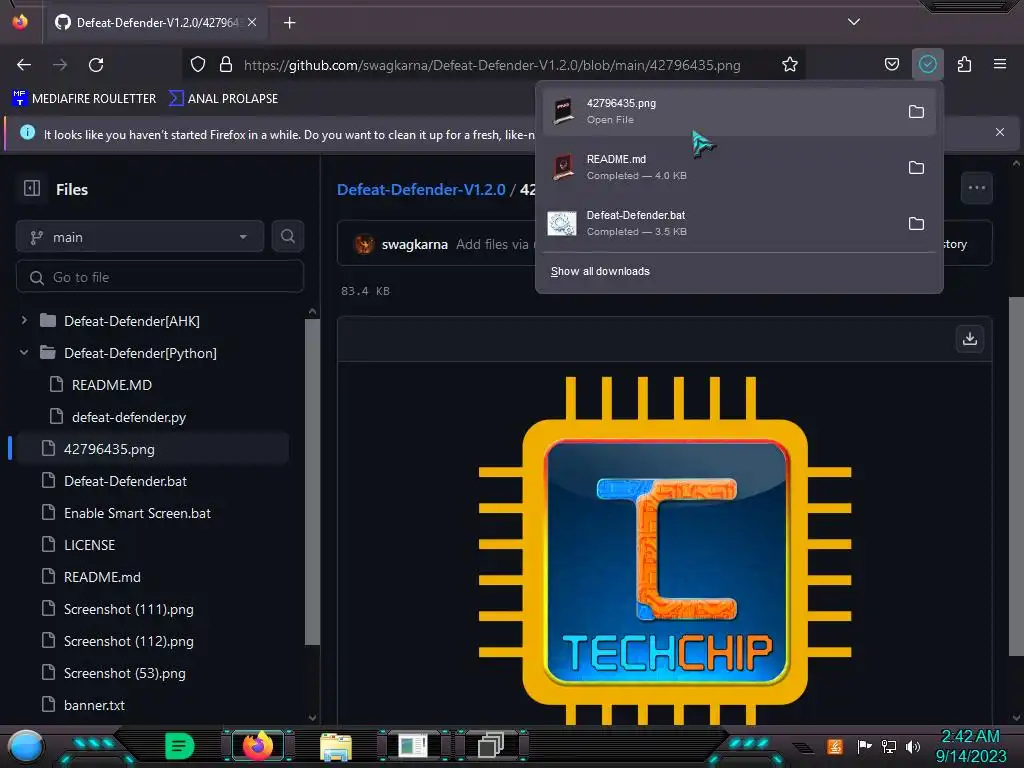This screenshot has height=768, width=1024.
Task: Click the TechChip image preview
Action: [x=665, y=551]
